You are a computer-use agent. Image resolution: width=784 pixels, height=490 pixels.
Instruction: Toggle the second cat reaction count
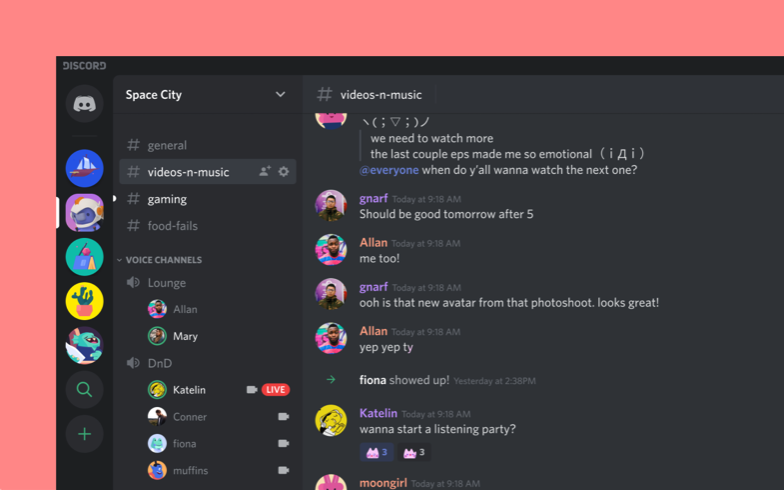point(414,452)
